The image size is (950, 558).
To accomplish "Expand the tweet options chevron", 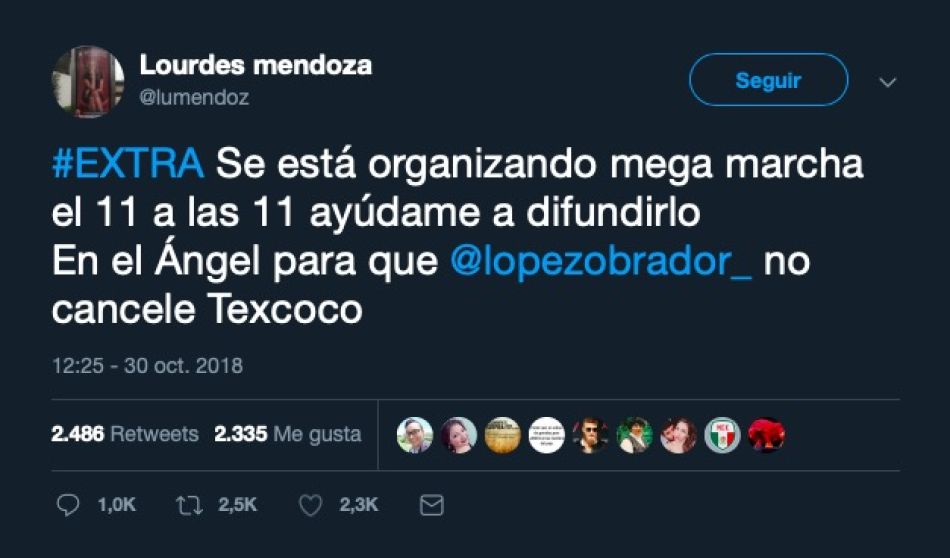I will pos(888,82).
